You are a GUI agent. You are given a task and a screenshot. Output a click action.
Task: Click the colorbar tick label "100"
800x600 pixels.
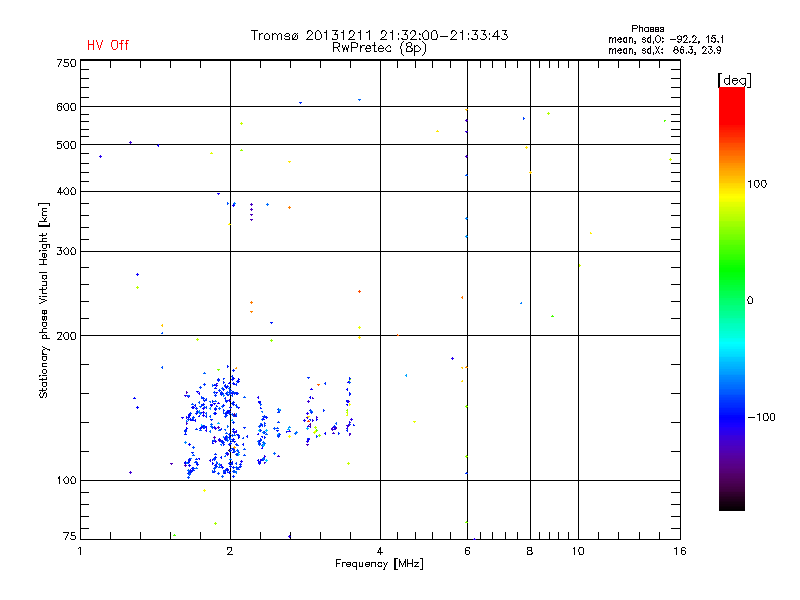click(x=757, y=184)
